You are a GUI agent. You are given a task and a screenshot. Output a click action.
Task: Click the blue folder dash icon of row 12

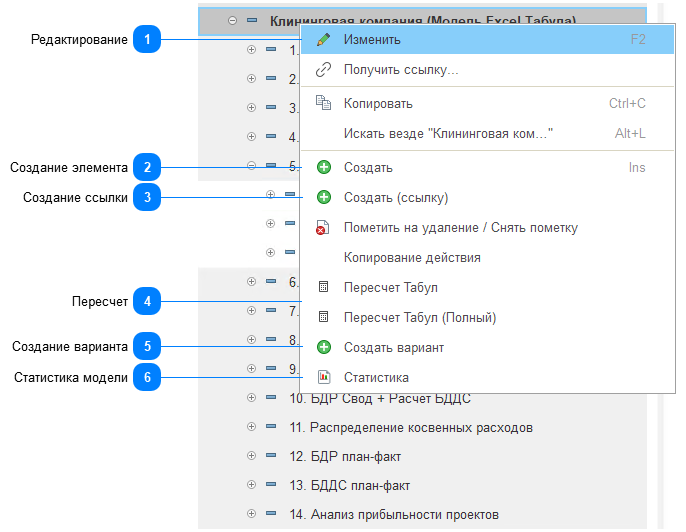point(271,455)
